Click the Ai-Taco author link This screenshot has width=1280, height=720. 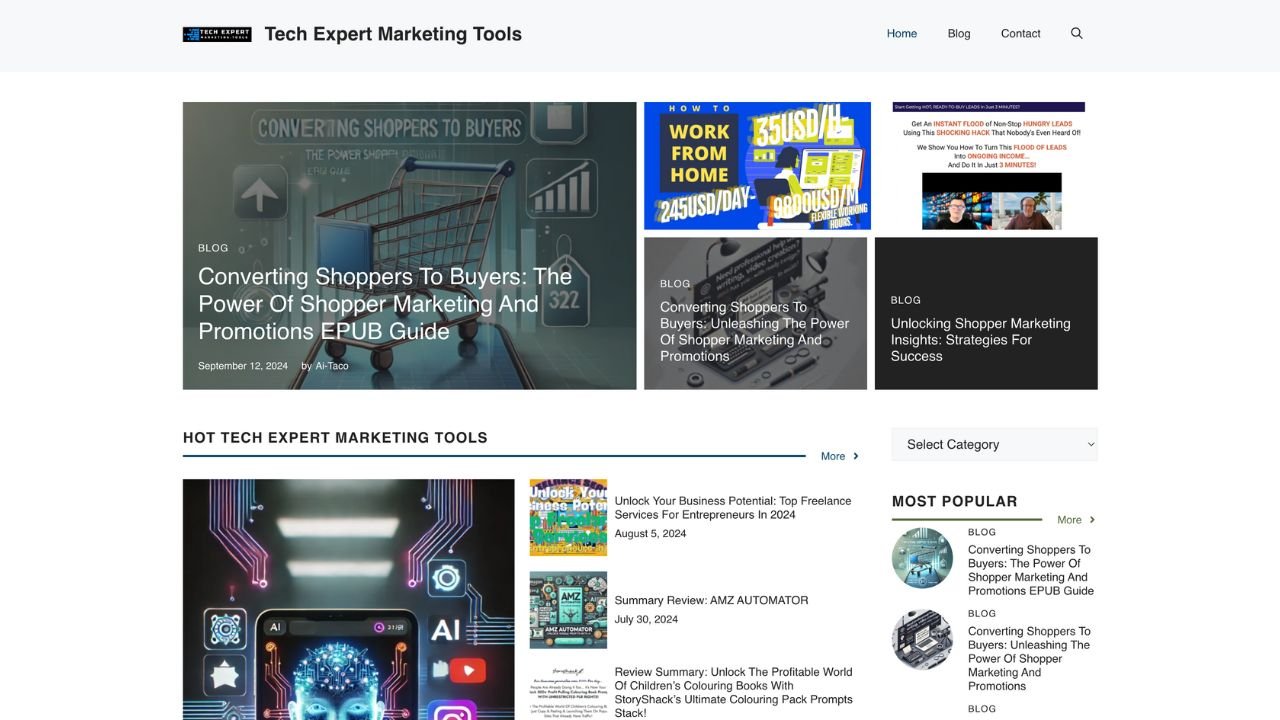[x=332, y=366]
